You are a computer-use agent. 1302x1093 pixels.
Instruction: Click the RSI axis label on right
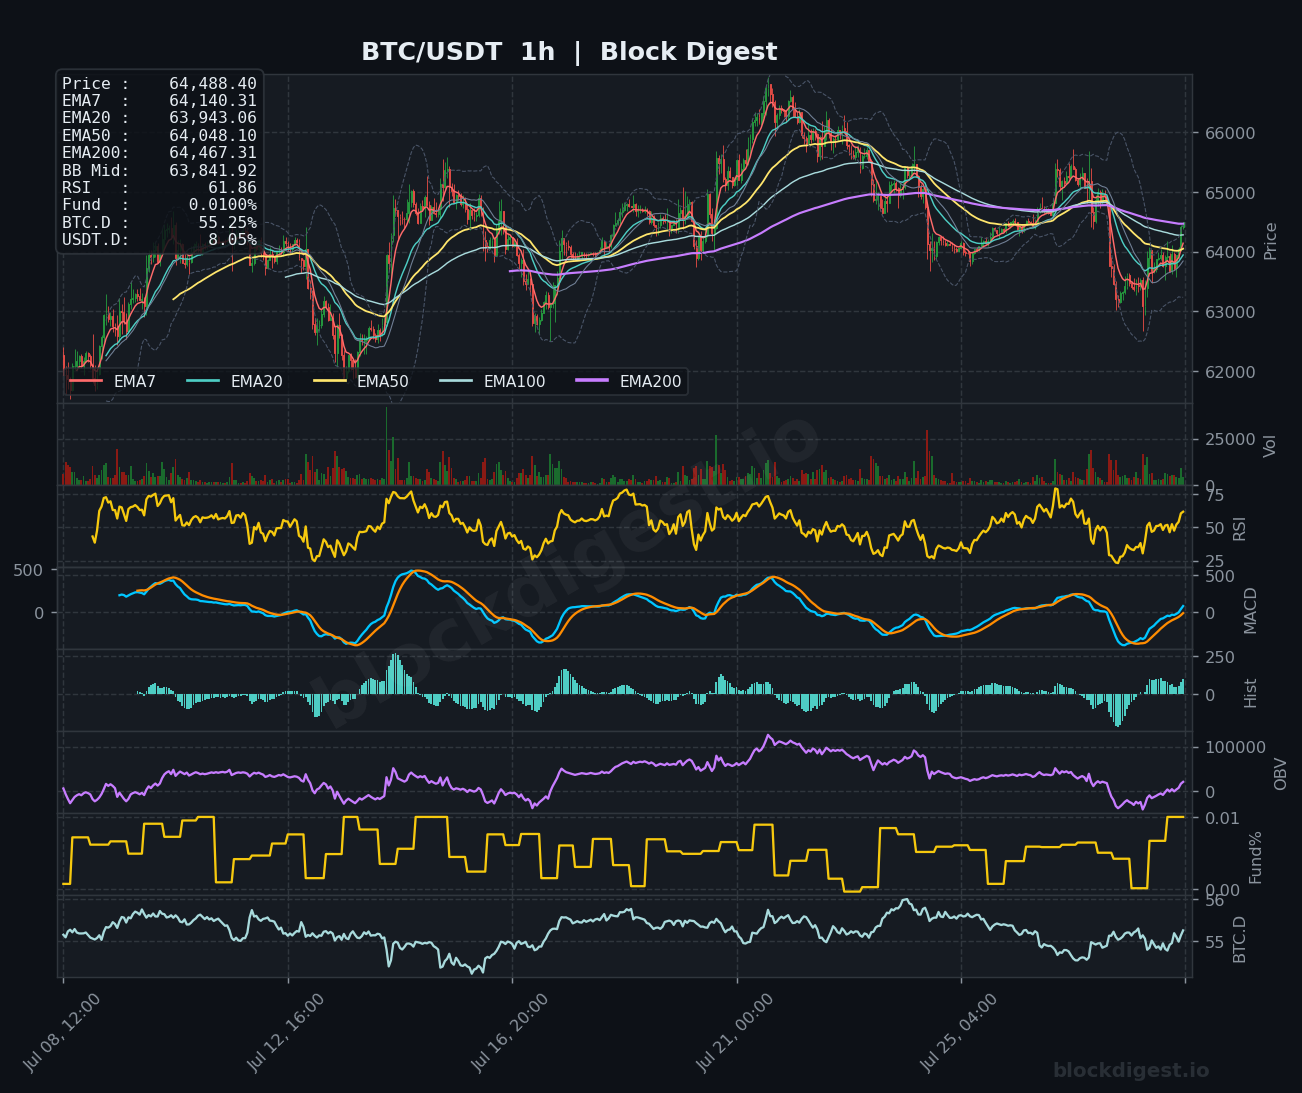pos(1240,528)
